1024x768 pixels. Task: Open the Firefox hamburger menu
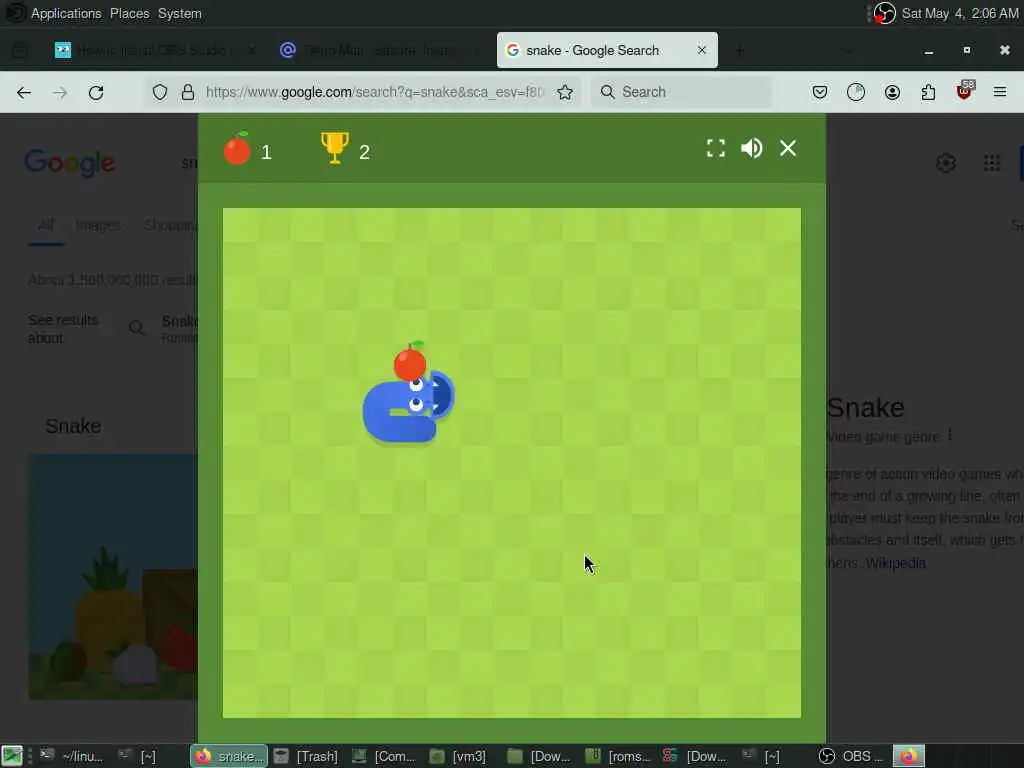[1000, 92]
